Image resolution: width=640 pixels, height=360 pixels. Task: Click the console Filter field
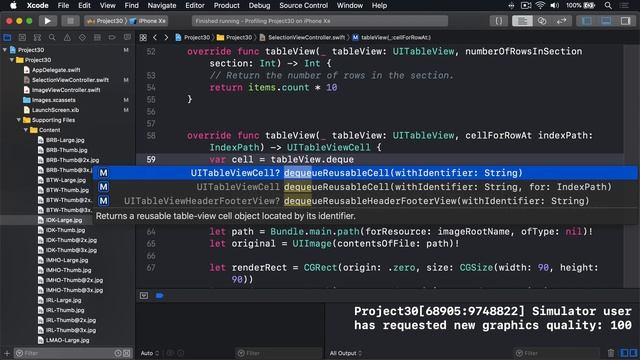557,353
